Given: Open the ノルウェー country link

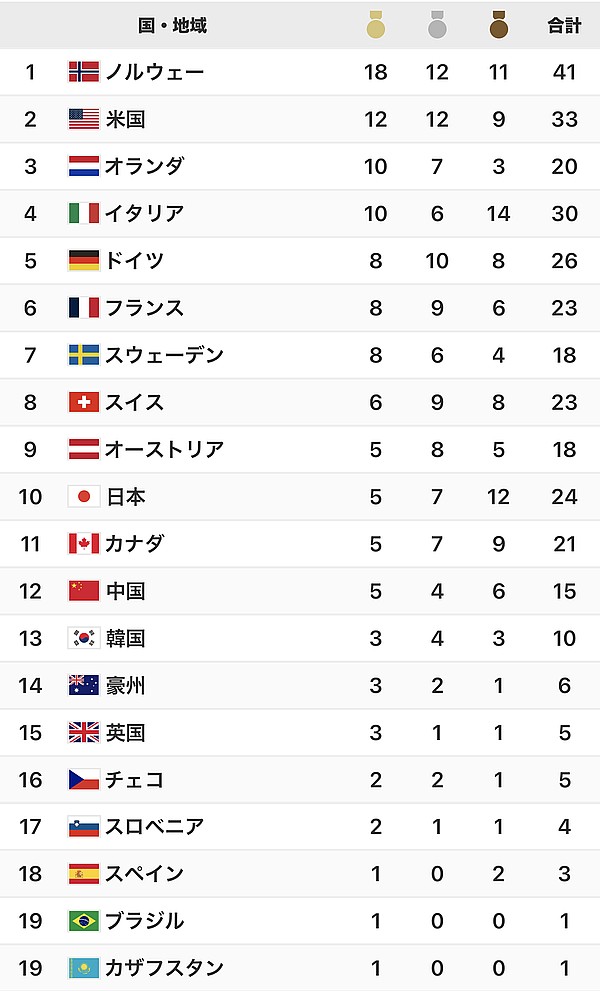Looking at the screenshot, I should tap(155, 72).
